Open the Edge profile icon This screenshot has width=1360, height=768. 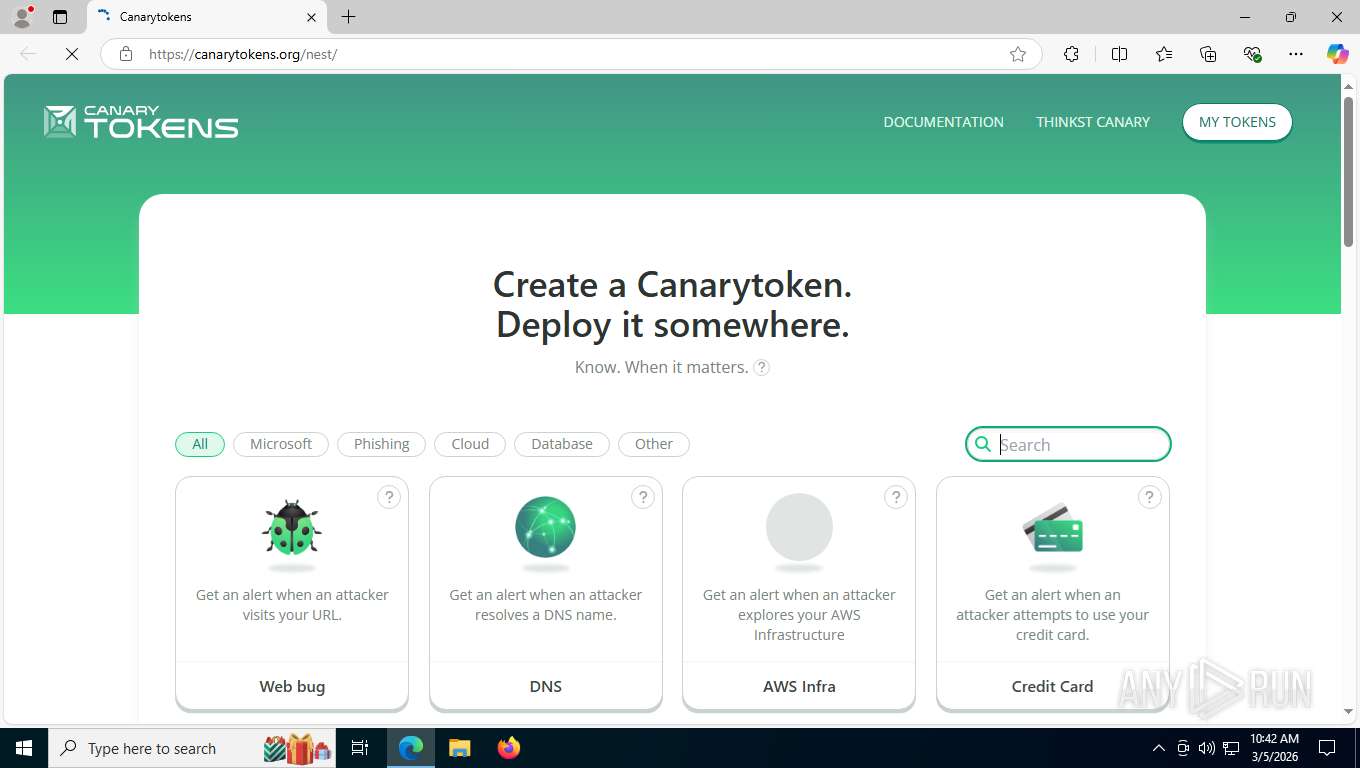(x=22, y=17)
